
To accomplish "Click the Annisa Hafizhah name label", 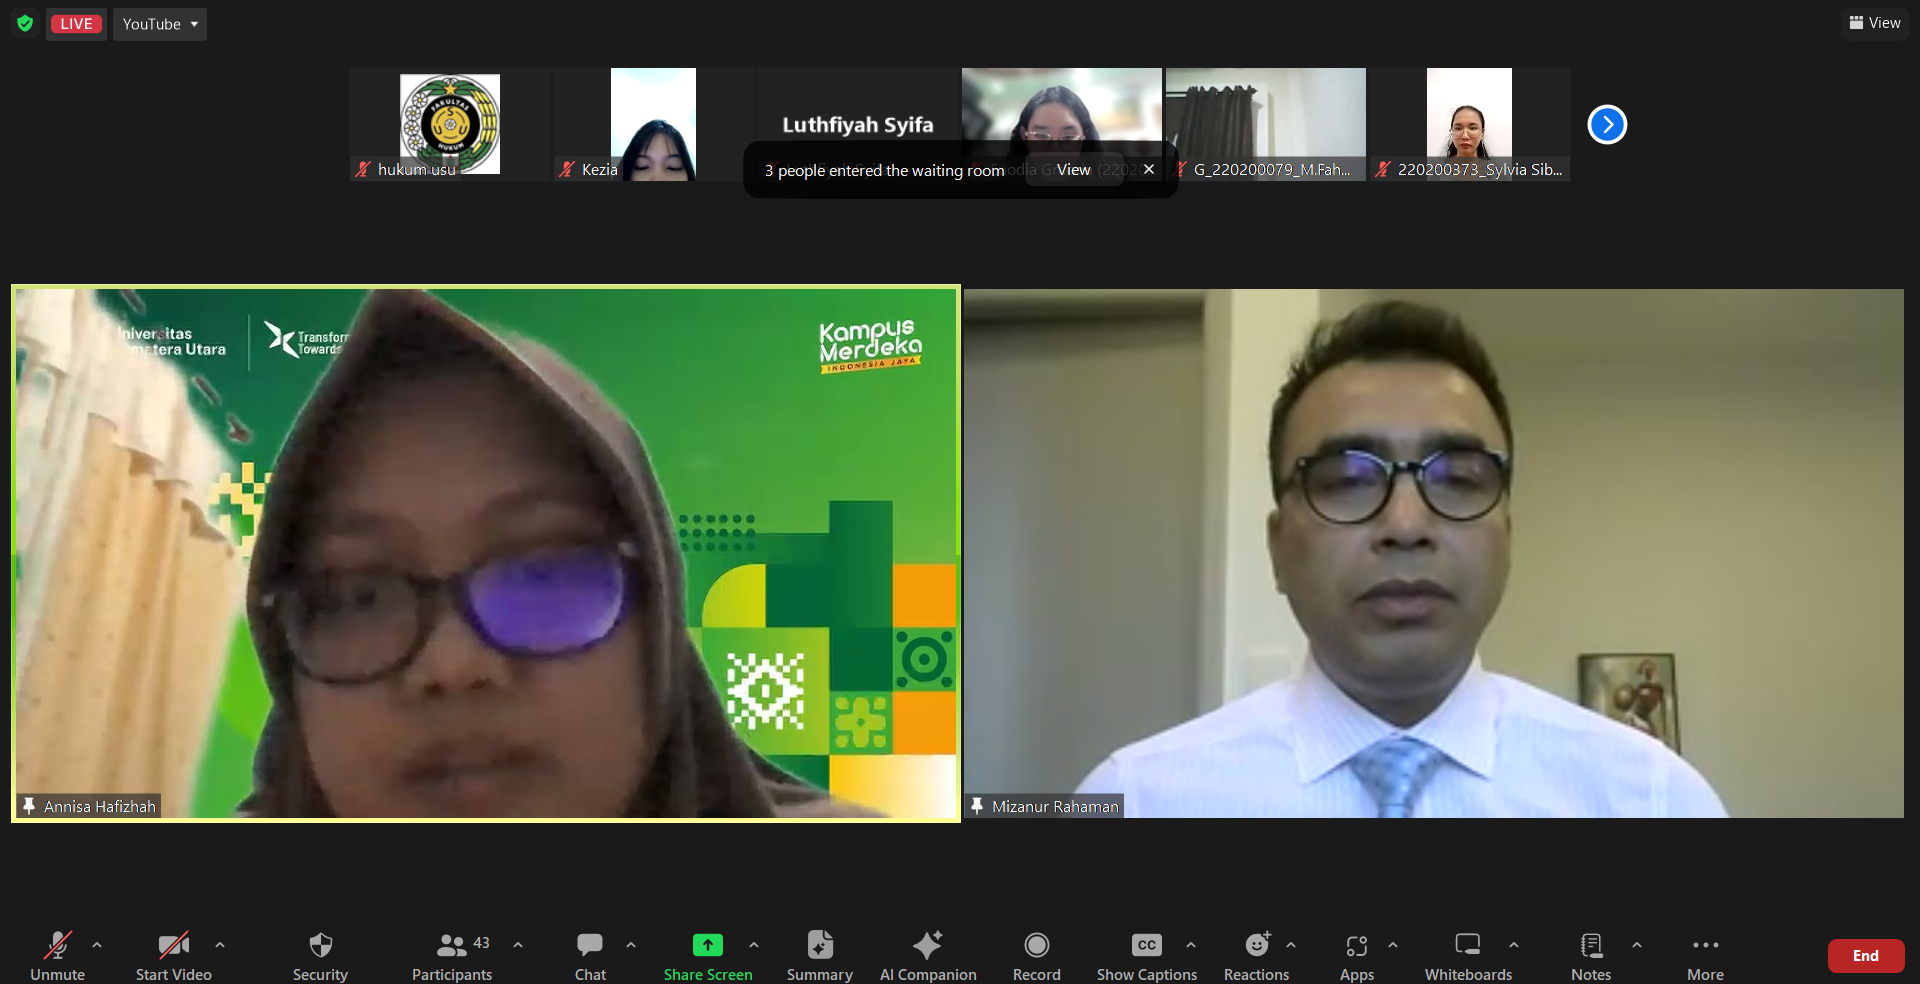I will pos(100,806).
